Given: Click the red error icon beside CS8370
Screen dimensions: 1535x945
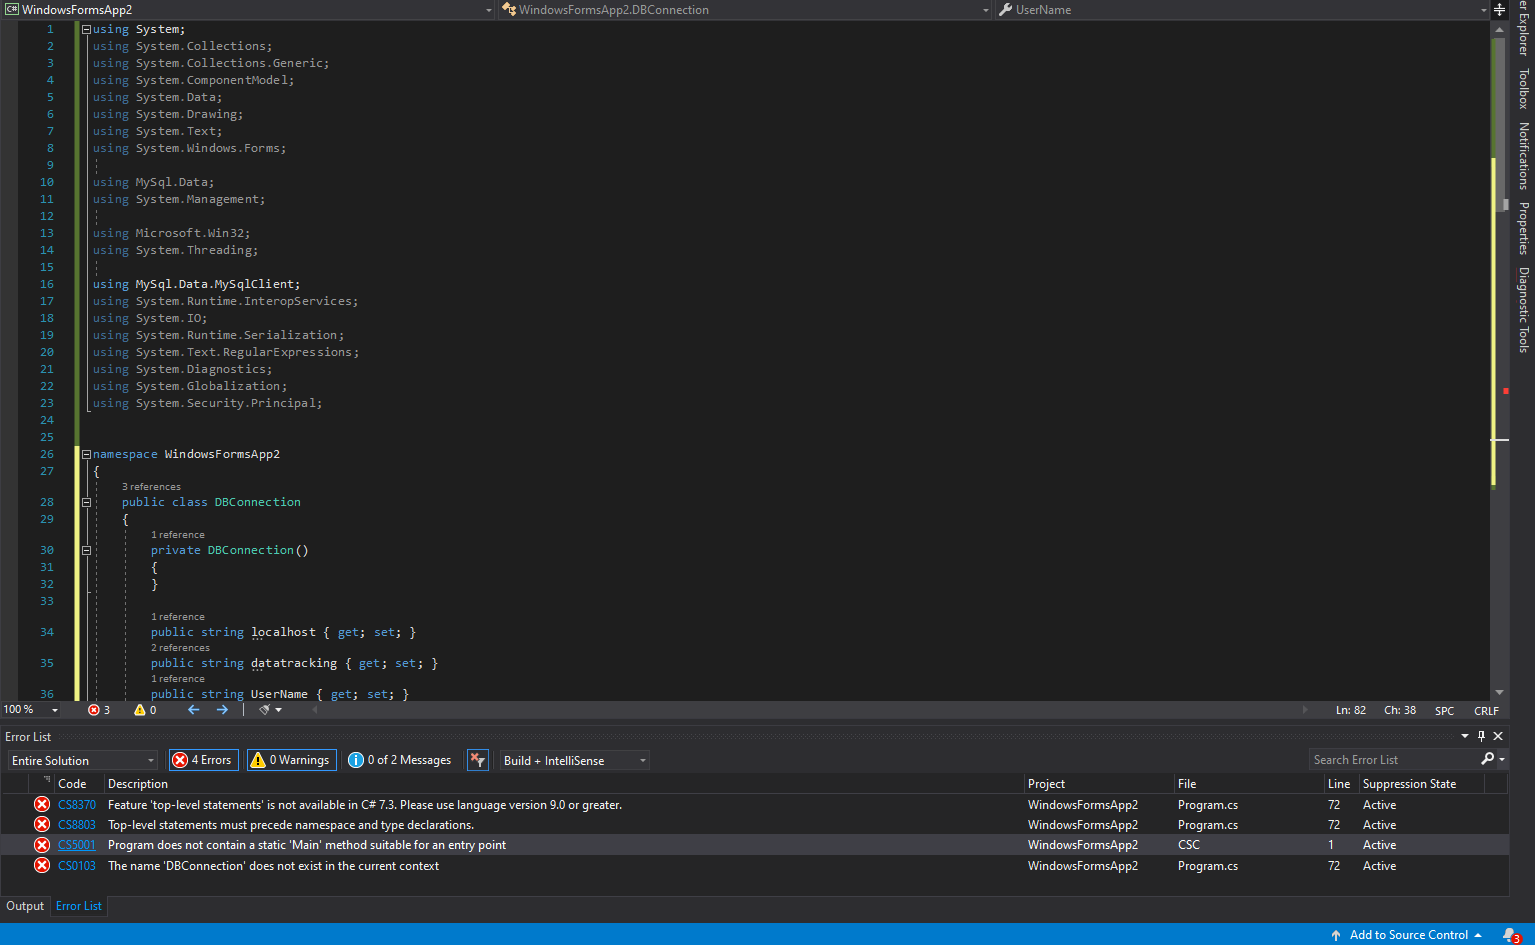Looking at the screenshot, I should [41, 804].
